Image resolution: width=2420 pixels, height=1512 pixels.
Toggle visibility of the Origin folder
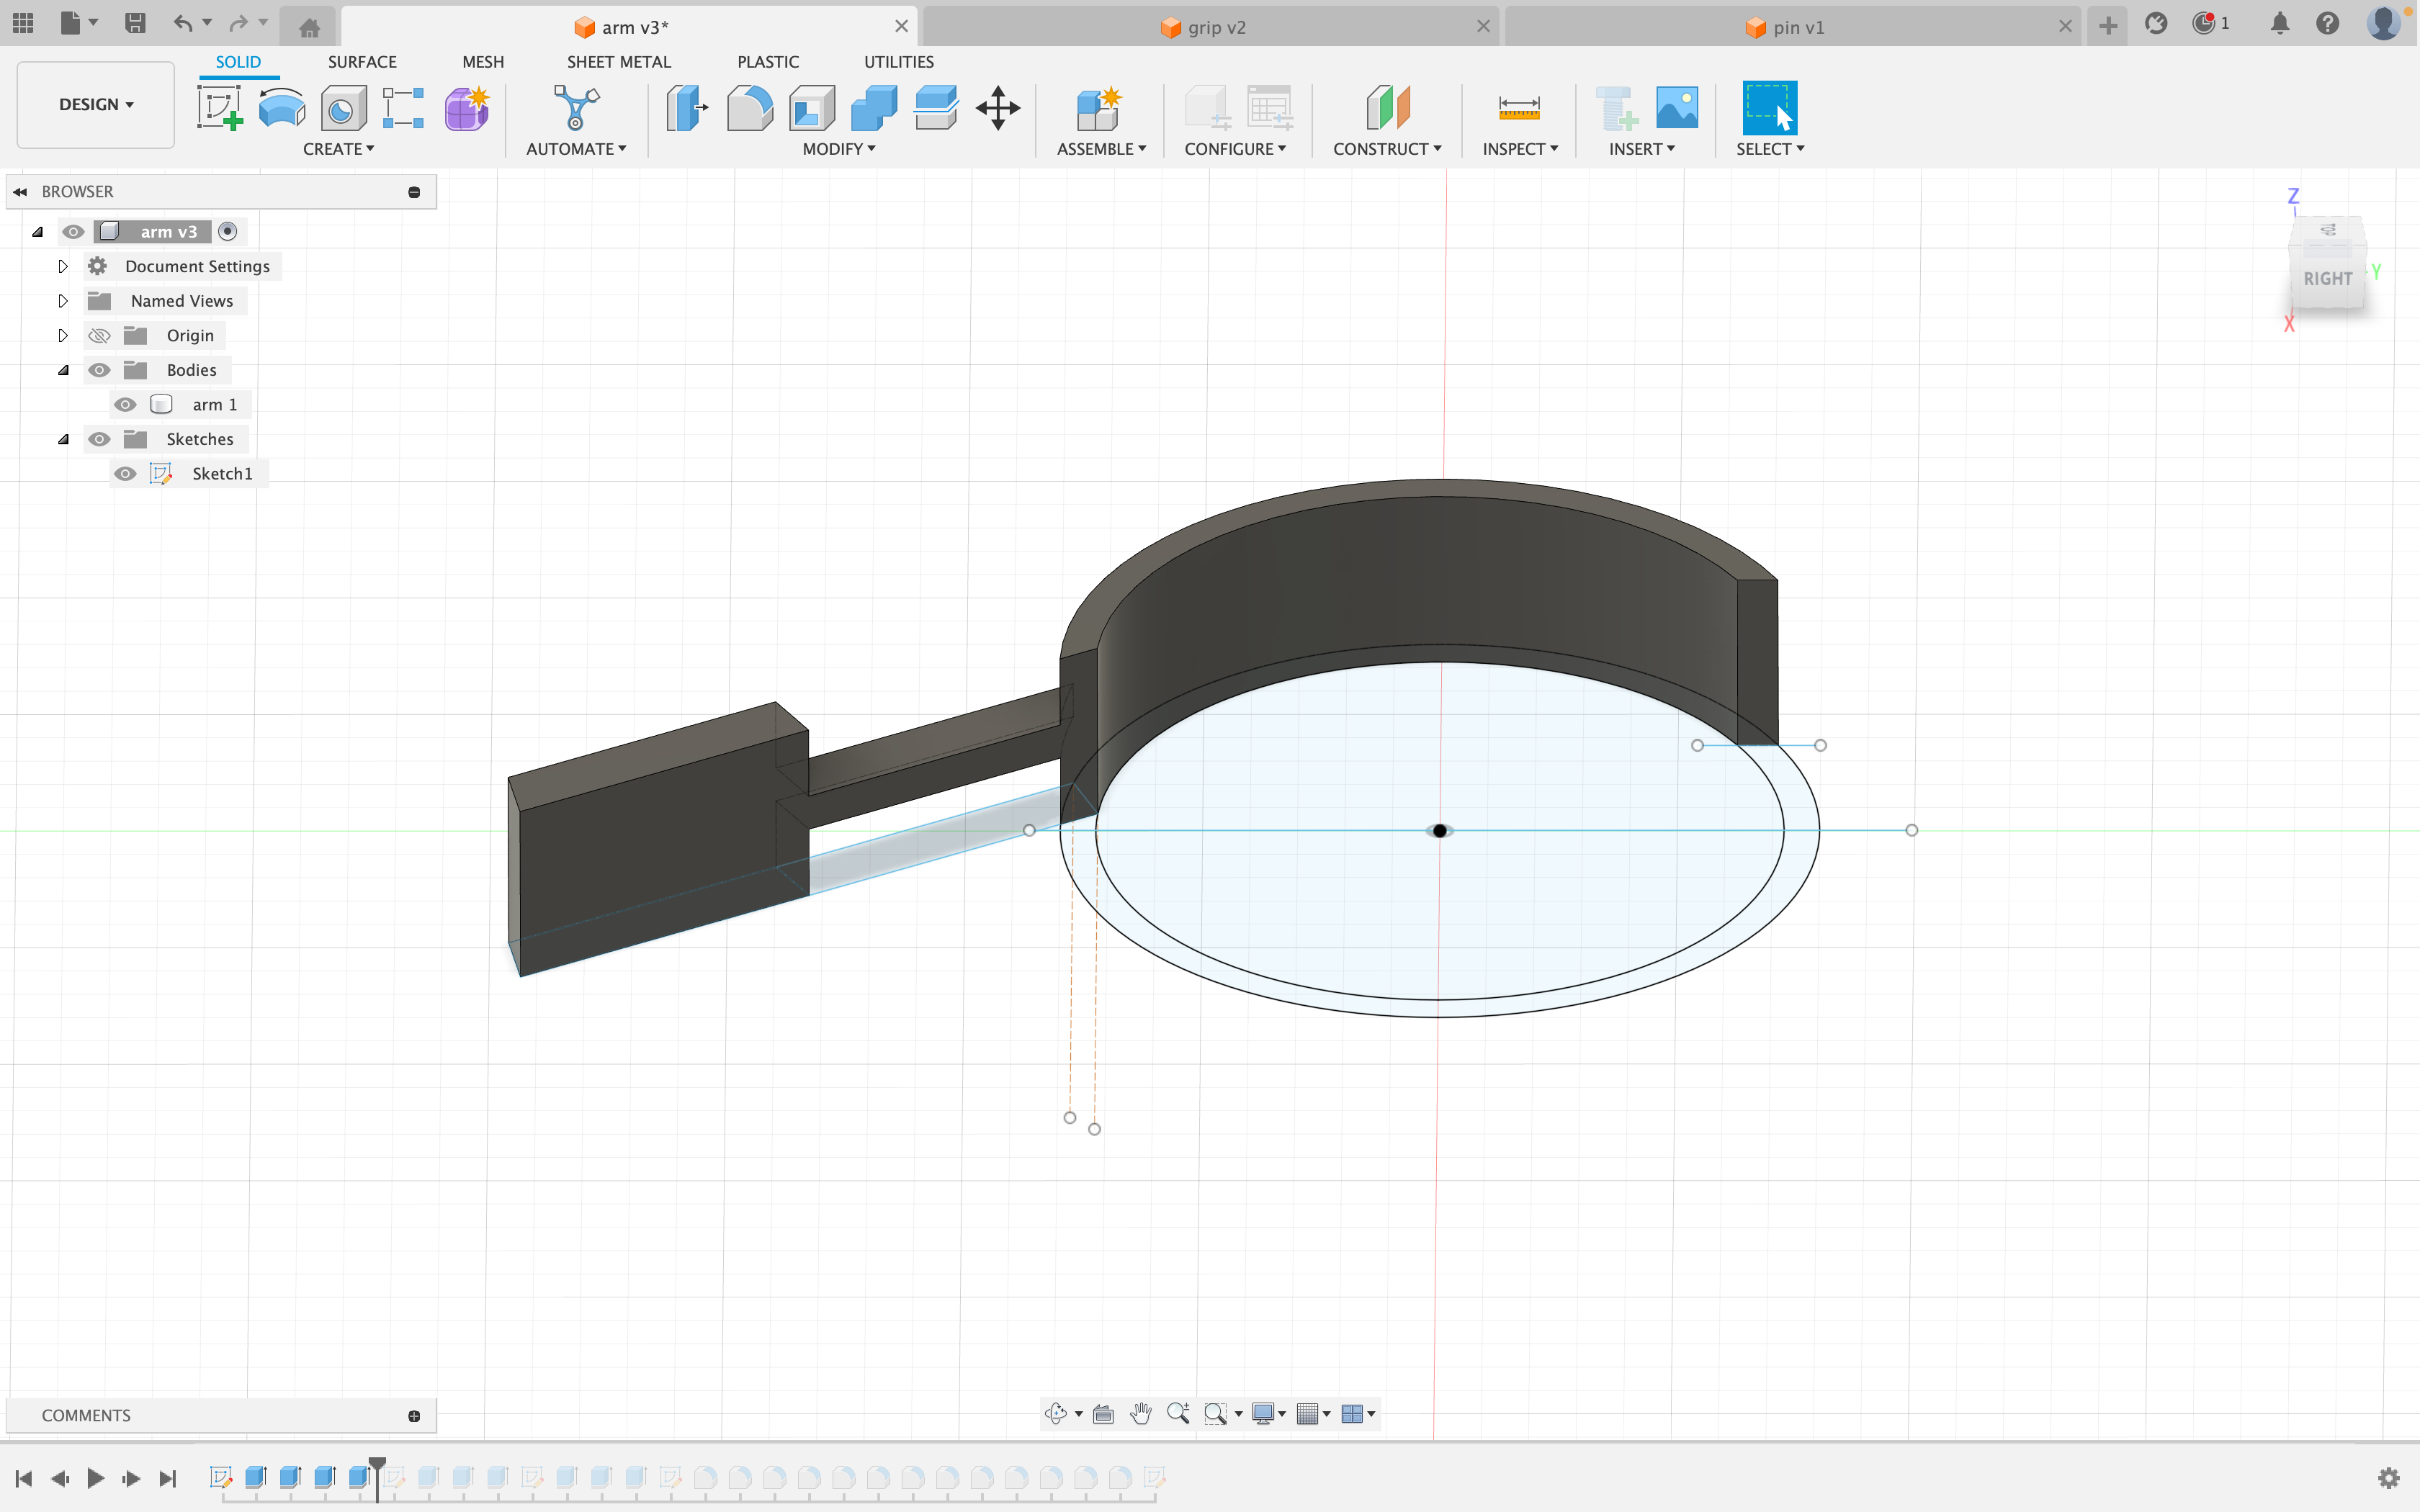click(99, 335)
